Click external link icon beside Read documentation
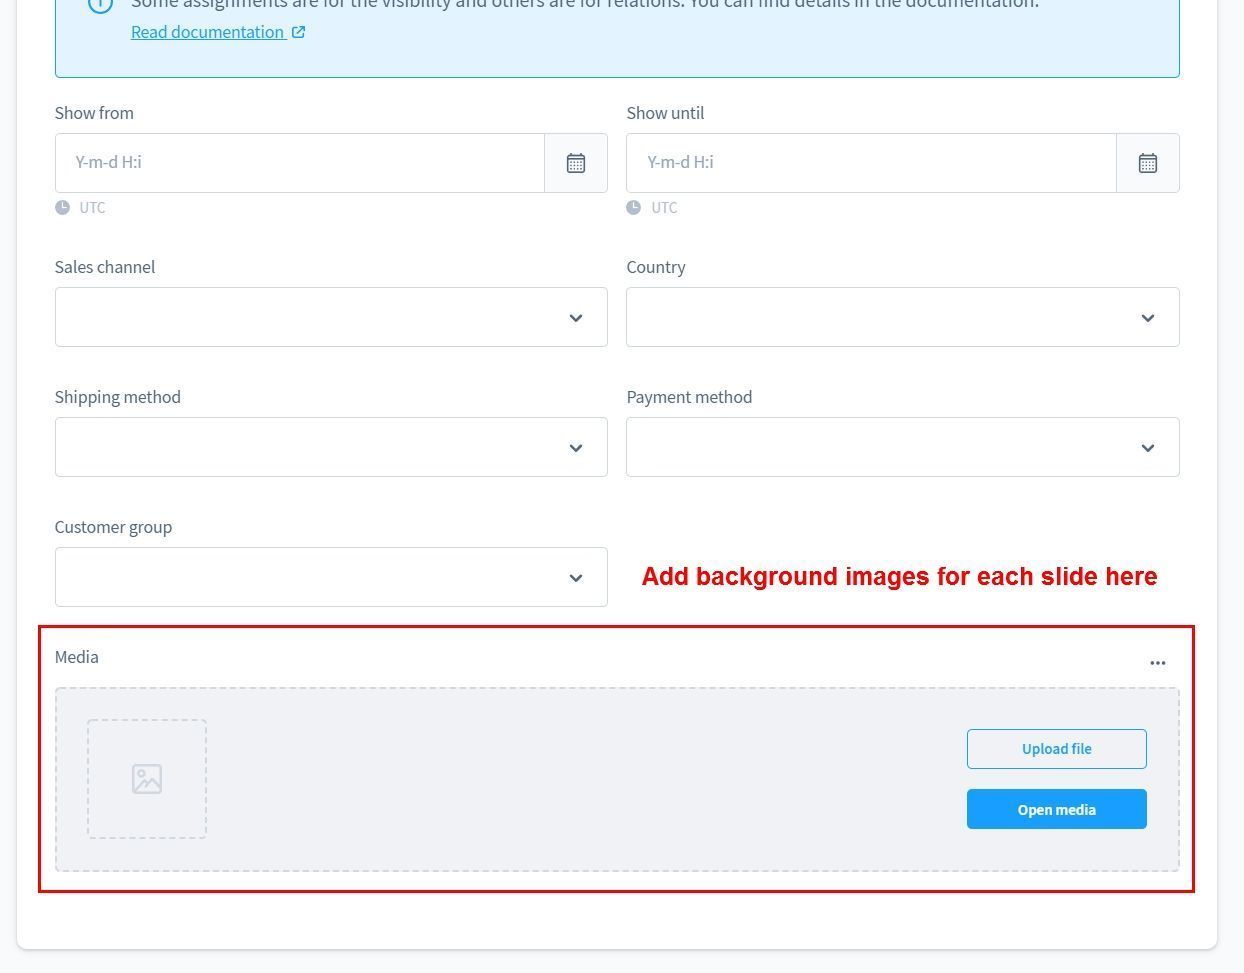Image resolution: width=1244 pixels, height=973 pixels. 298,32
